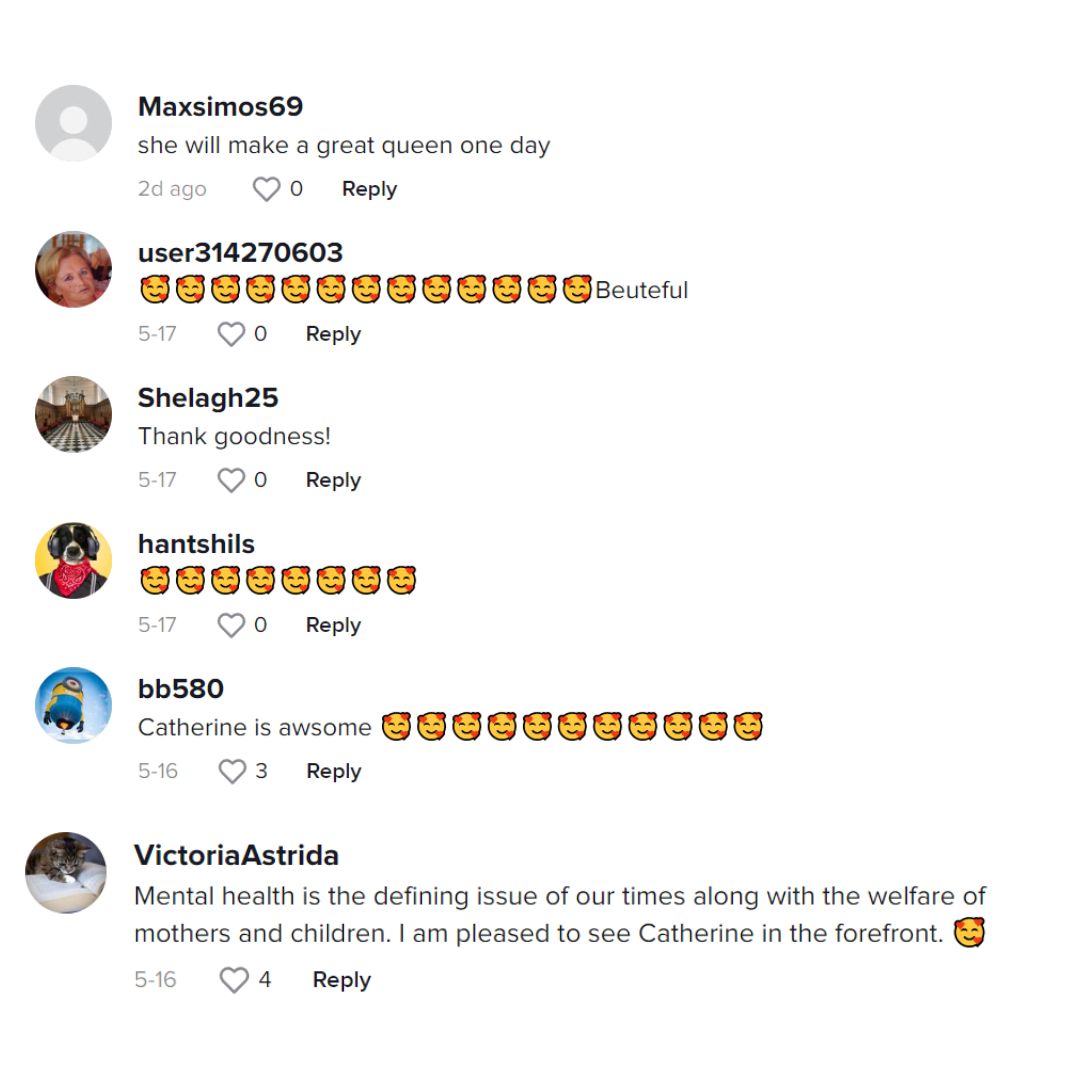Open VictoriaAstrida's cat profile picture

(x=65, y=872)
